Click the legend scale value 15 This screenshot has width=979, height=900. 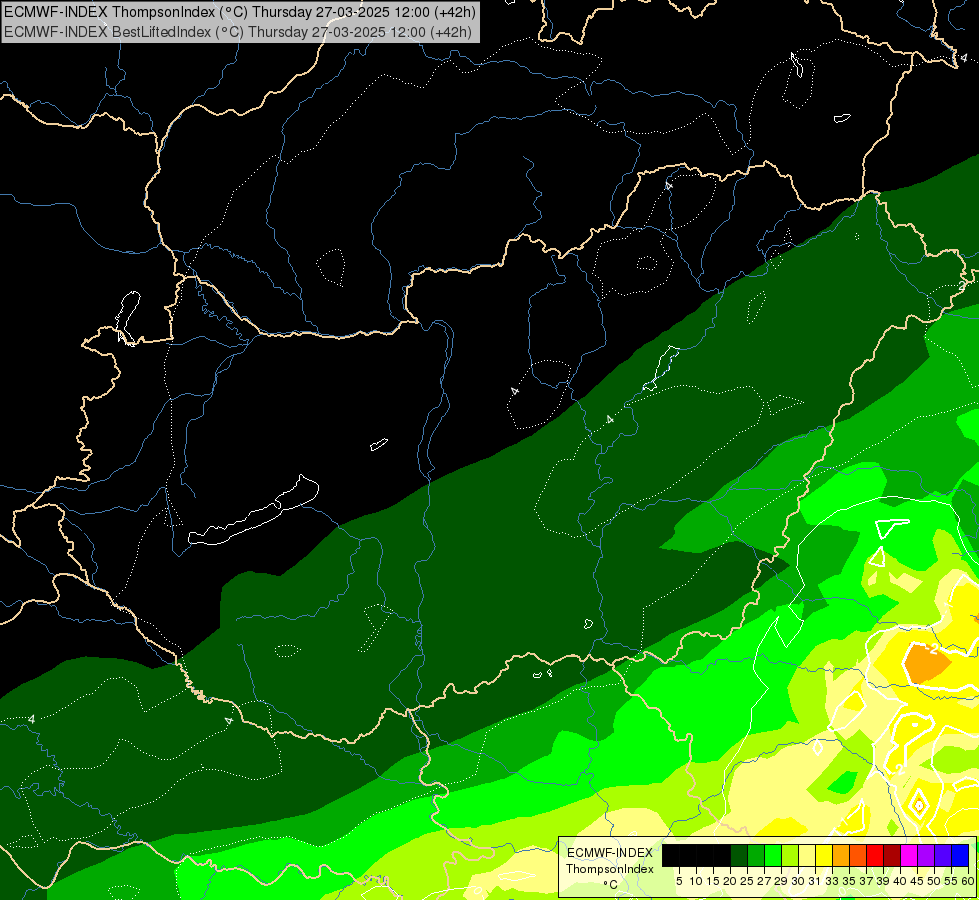[714, 881]
